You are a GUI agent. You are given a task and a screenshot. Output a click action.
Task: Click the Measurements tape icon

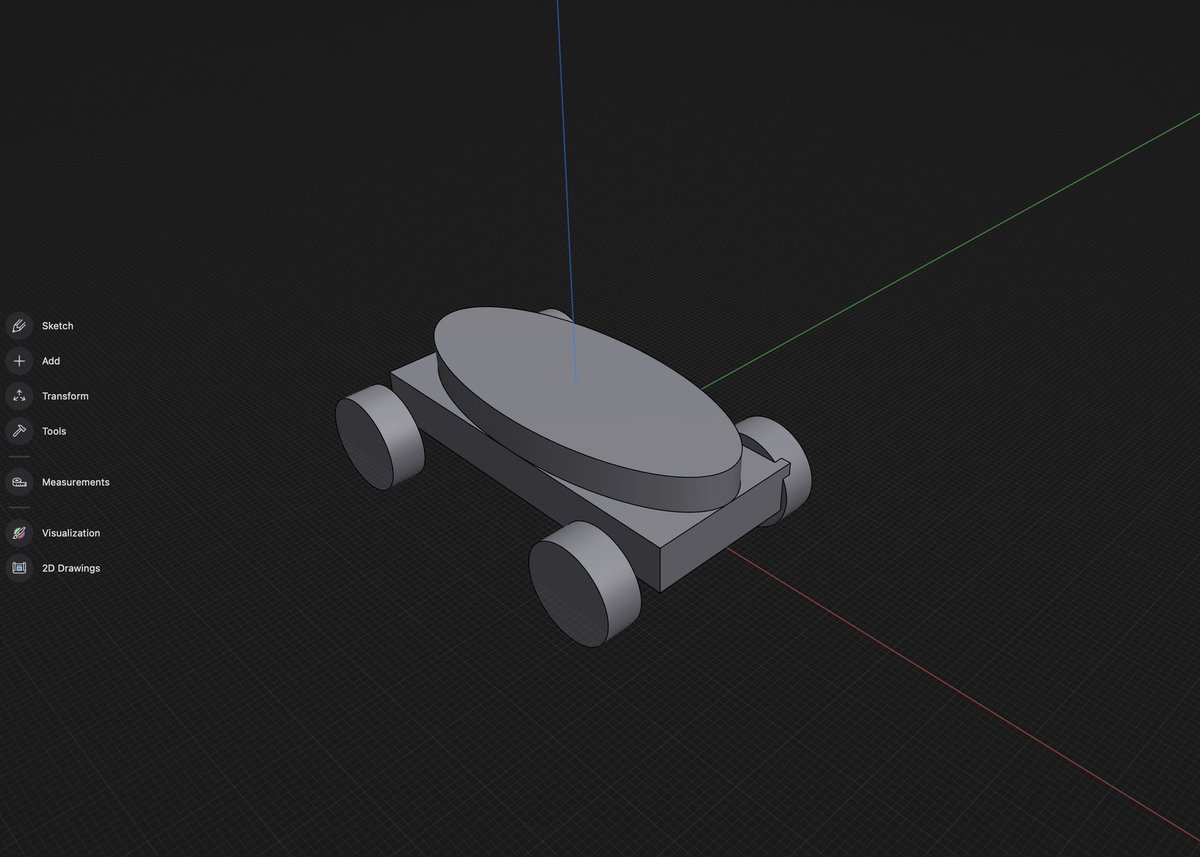(18, 482)
